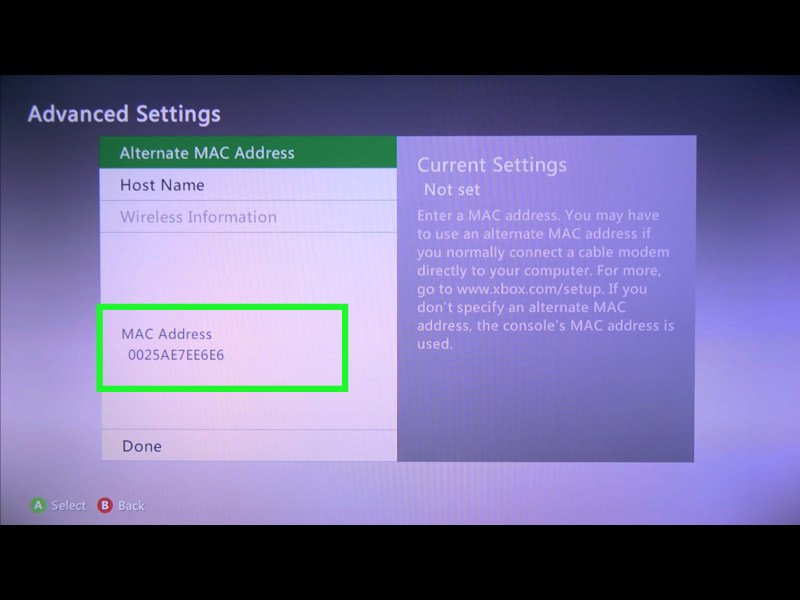Click the Not set status text

pos(452,190)
